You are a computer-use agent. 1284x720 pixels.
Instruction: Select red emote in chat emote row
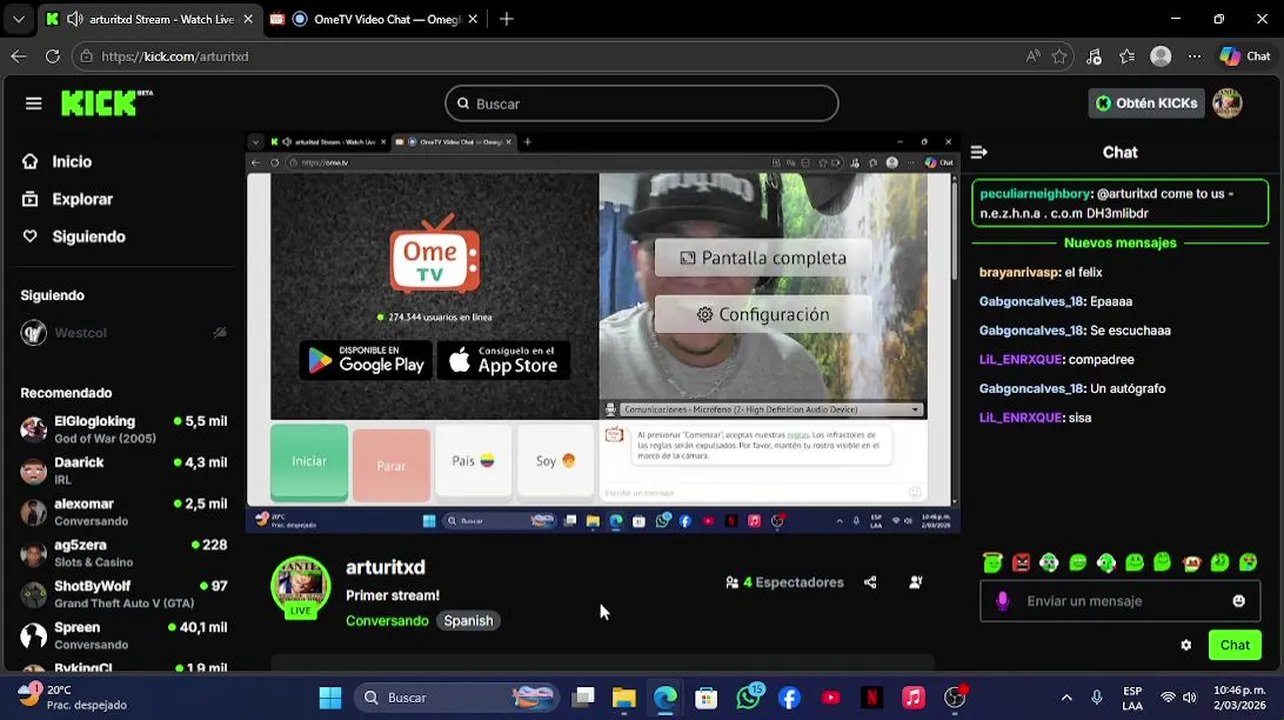tap(1020, 563)
